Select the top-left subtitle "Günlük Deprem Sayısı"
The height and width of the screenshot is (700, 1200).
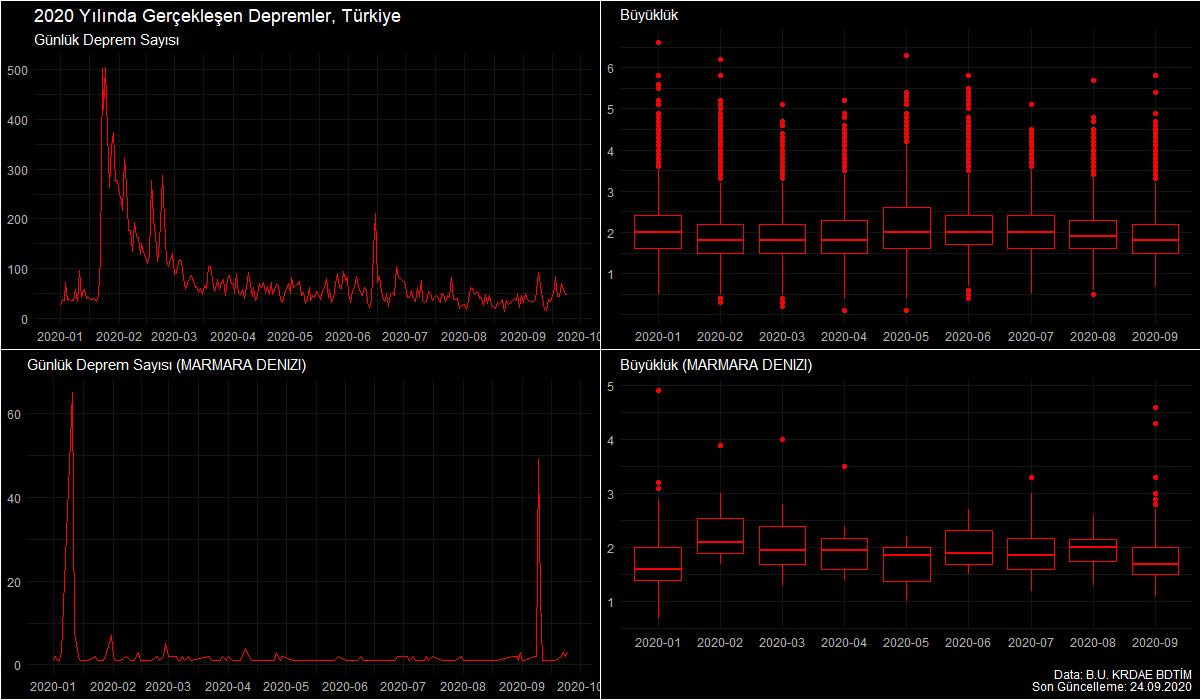(106, 40)
